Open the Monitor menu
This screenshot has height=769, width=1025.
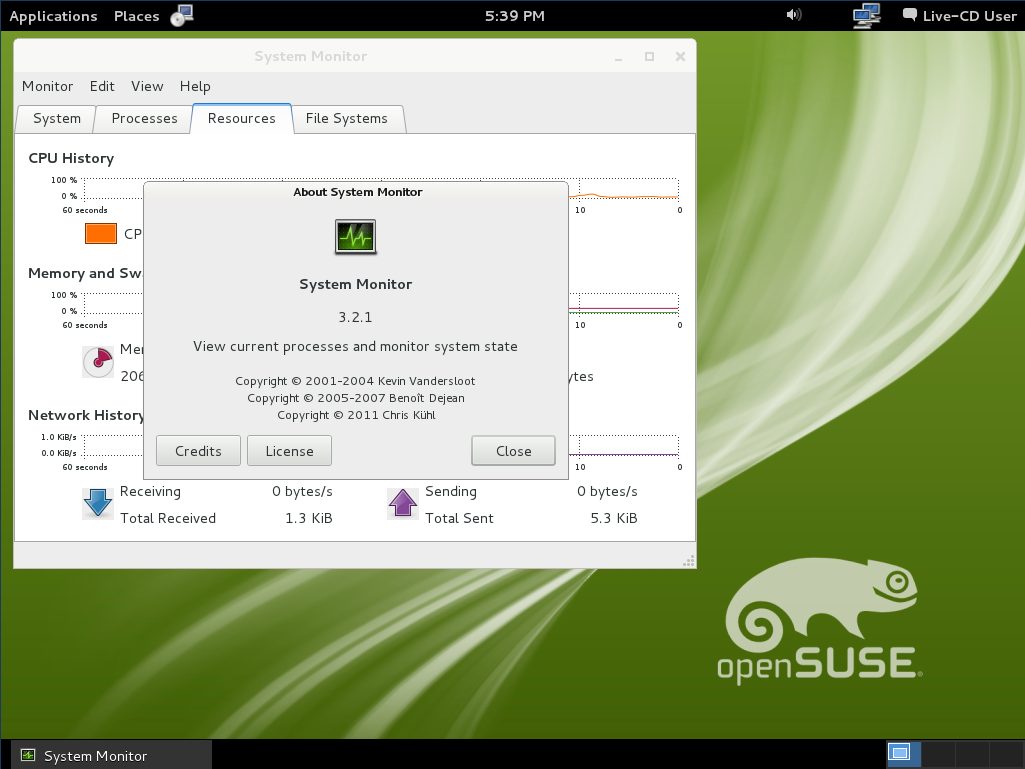(47, 86)
